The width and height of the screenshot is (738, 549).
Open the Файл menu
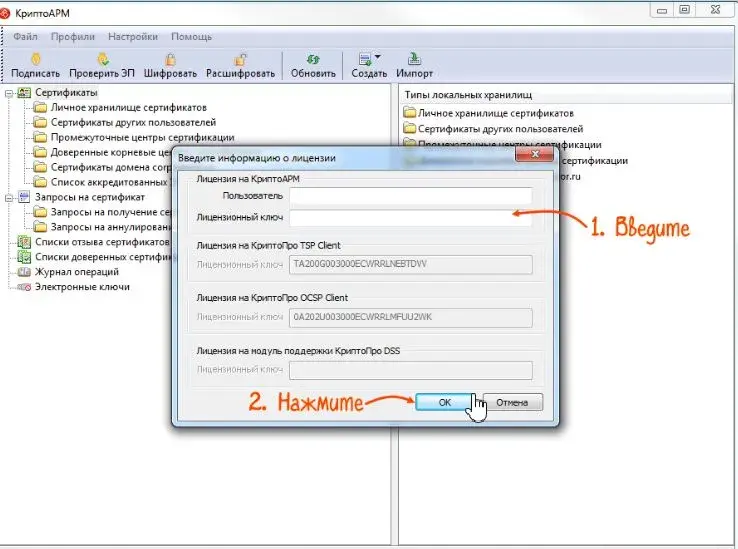(25, 37)
